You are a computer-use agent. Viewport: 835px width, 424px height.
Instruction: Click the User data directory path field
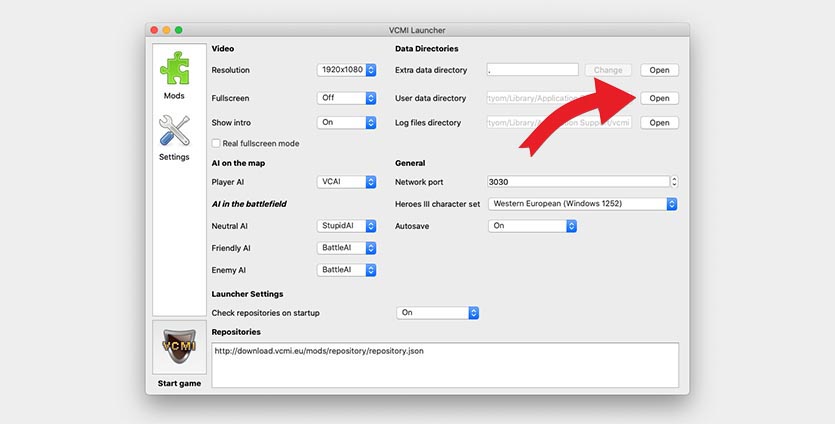(559, 98)
